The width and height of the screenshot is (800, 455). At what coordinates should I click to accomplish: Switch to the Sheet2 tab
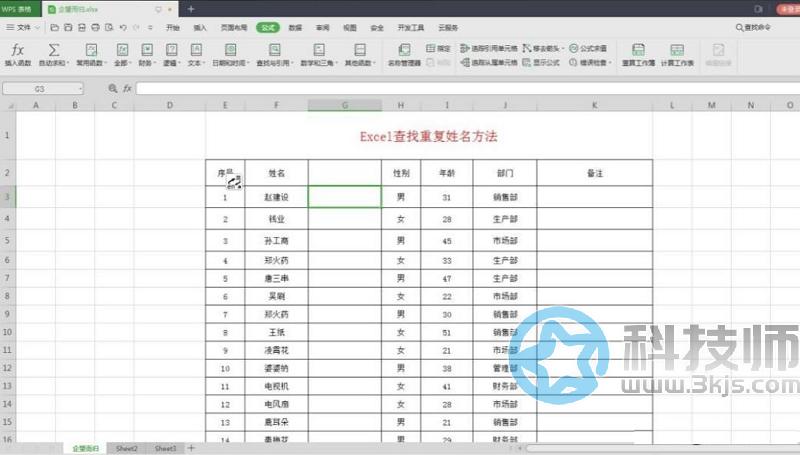[127, 448]
